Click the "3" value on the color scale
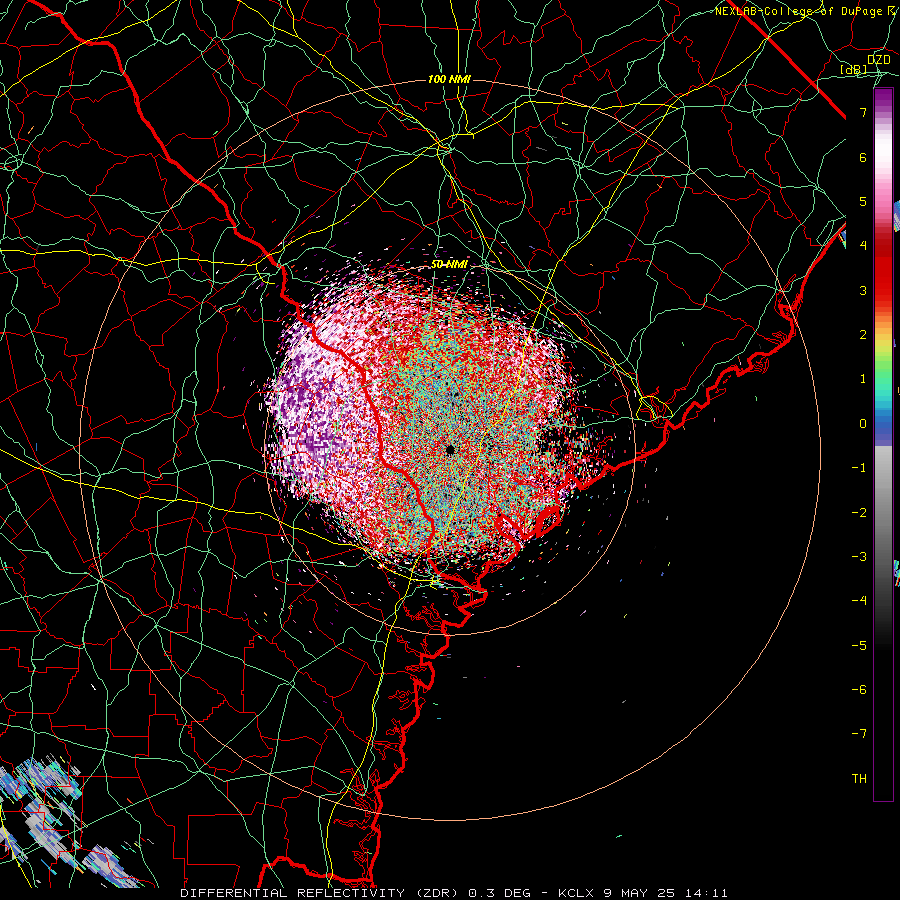The width and height of the screenshot is (900, 900). click(x=863, y=290)
